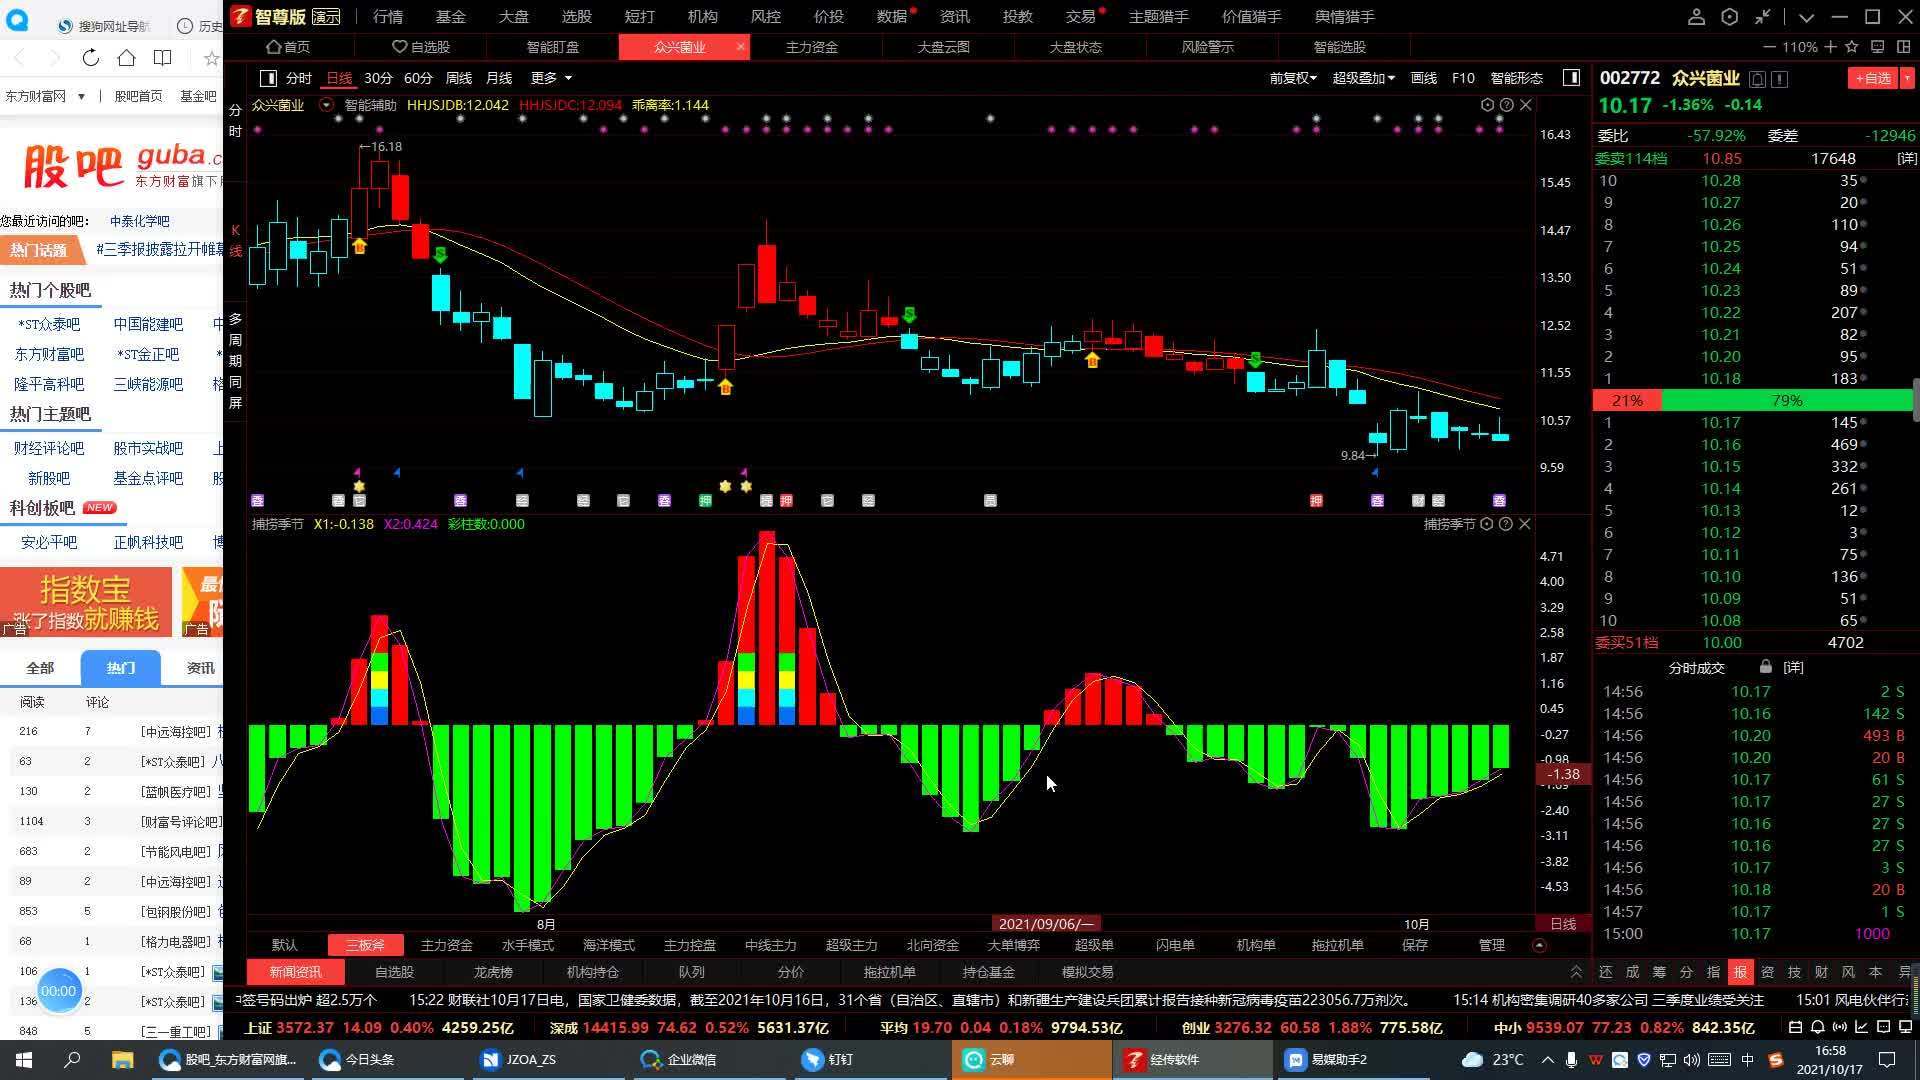Screen dimensions: 1920x1080
Task: Click the broadcast signal icon in status bar
Action: pos(1840,1027)
